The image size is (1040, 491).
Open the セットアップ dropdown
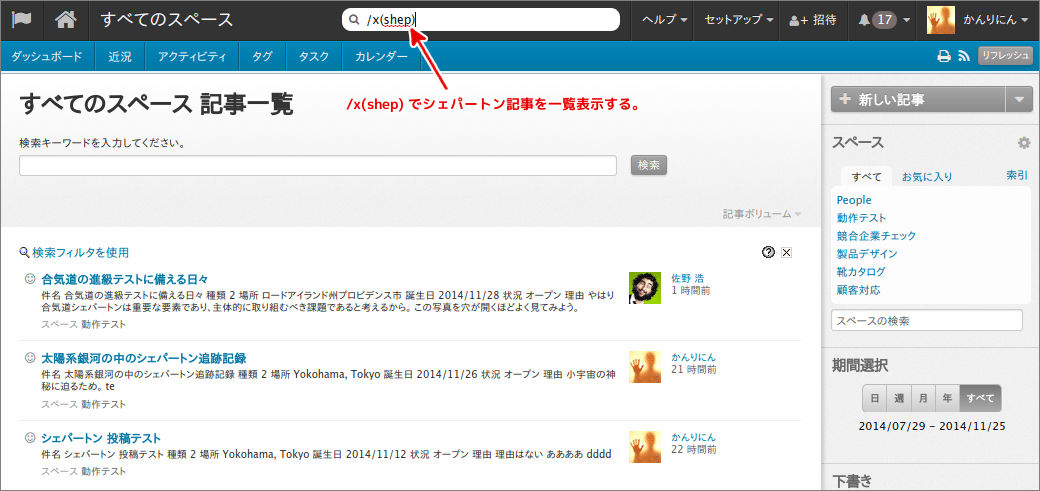(x=739, y=20)
